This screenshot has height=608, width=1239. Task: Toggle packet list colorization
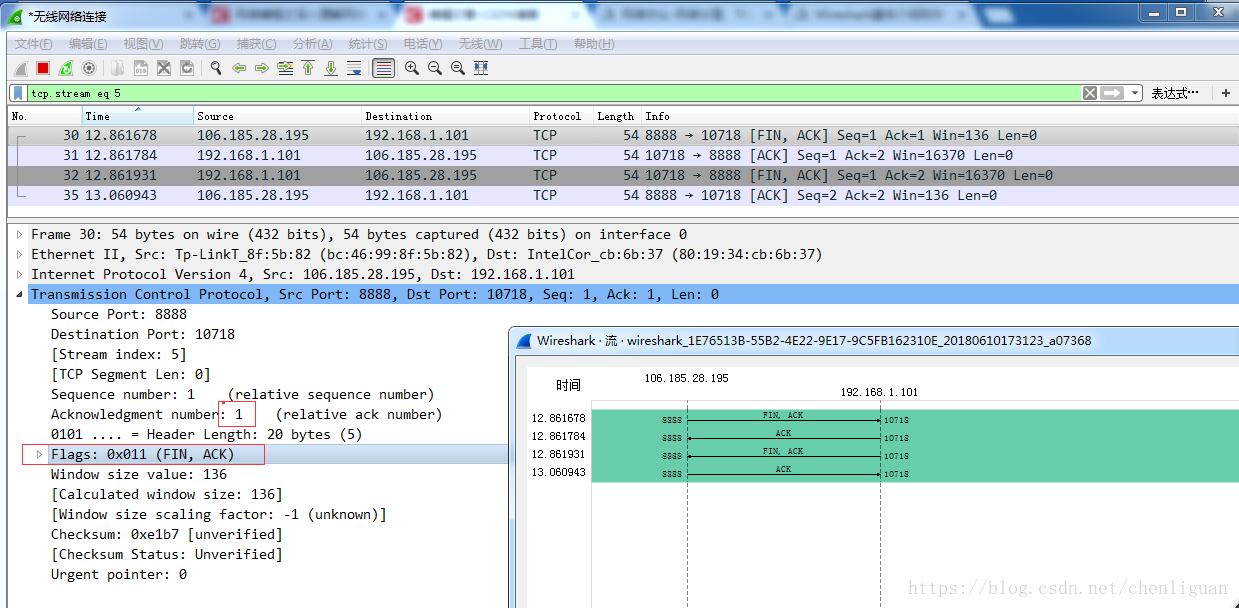383,68
